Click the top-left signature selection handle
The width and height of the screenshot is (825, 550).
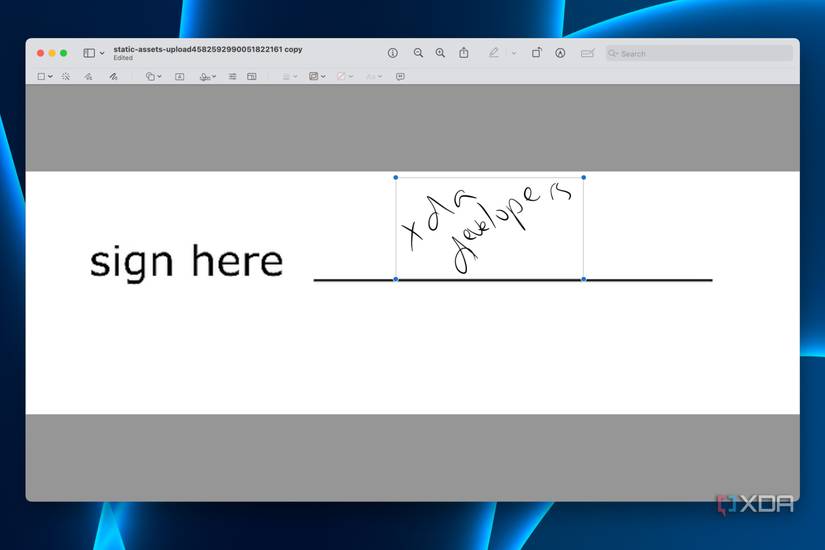[396, 177]
